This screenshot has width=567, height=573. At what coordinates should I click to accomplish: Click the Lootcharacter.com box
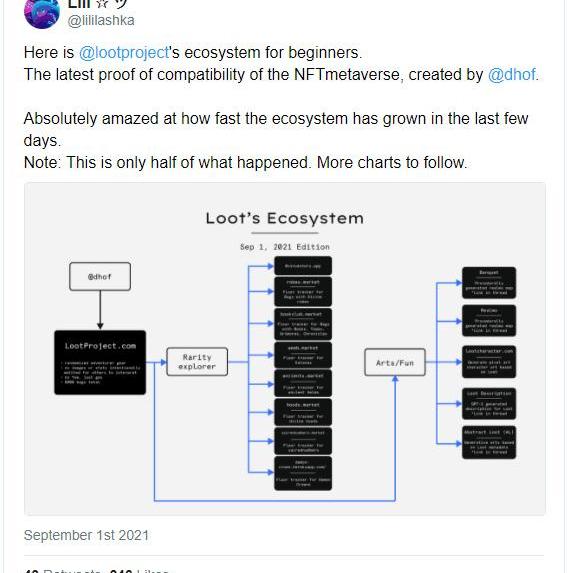(x=489, y=362)
